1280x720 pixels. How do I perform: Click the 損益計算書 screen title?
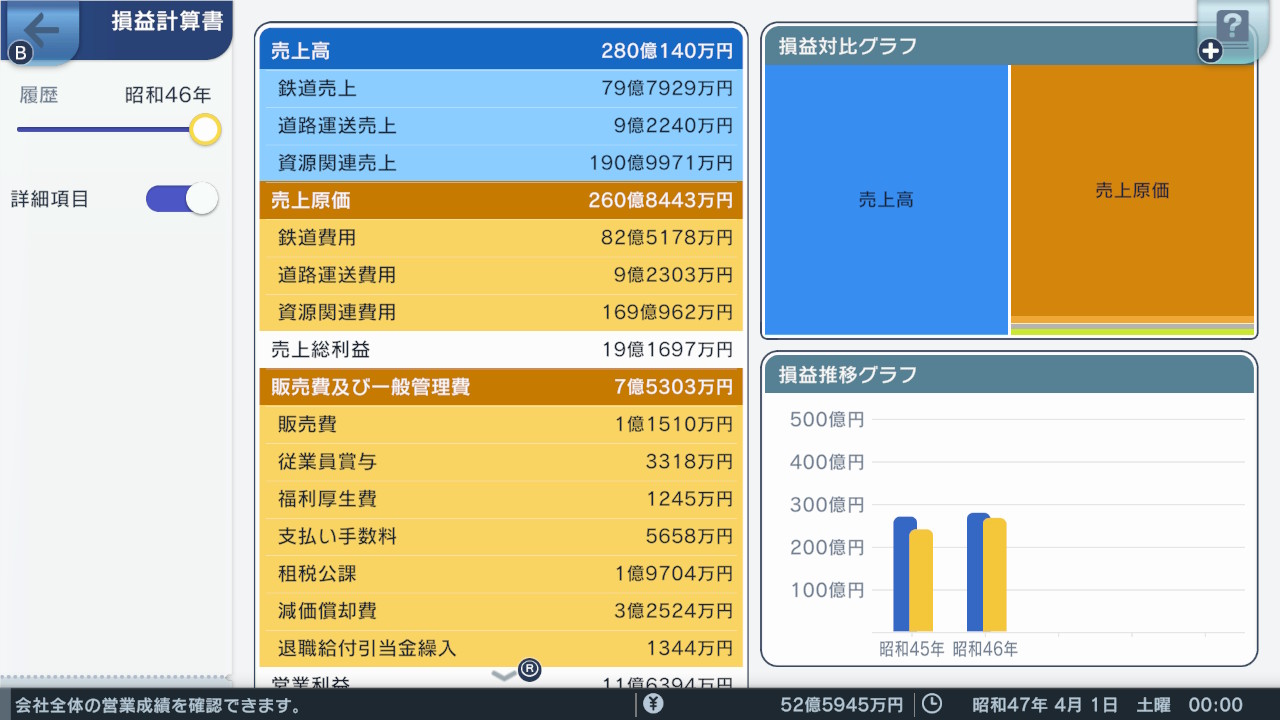pyautogui.click(x=167, y=21)
